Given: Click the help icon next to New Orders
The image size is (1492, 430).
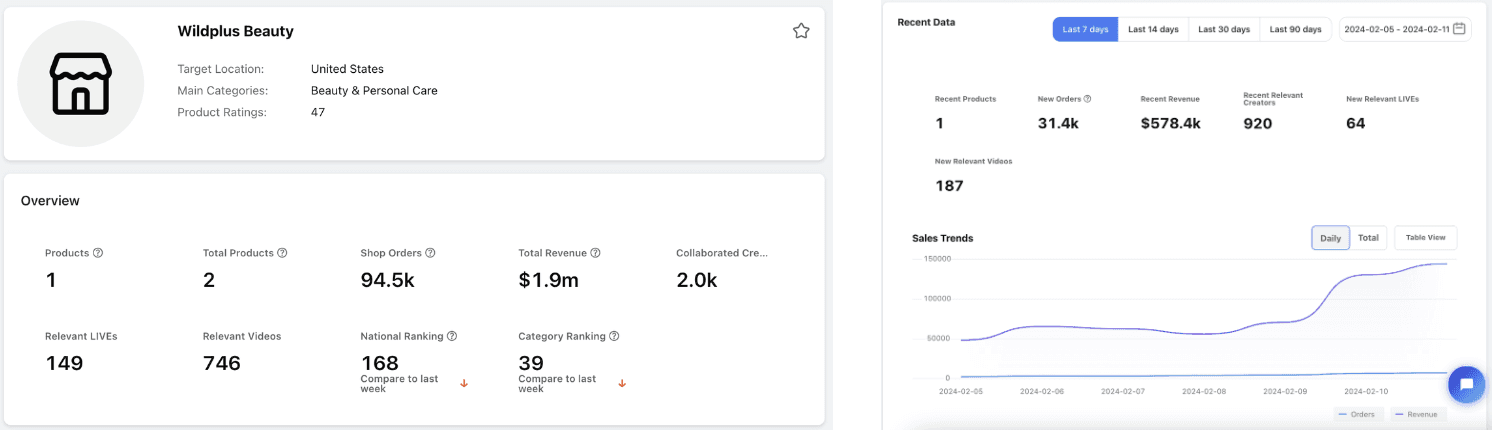Looking at the screenshot, I should tap(1087, 99).
